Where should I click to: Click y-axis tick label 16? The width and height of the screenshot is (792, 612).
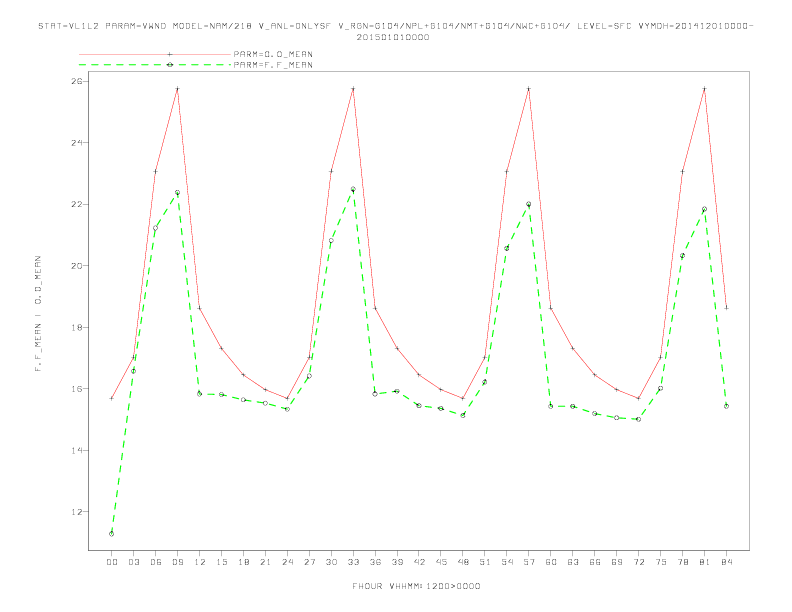tap(76, 389)
